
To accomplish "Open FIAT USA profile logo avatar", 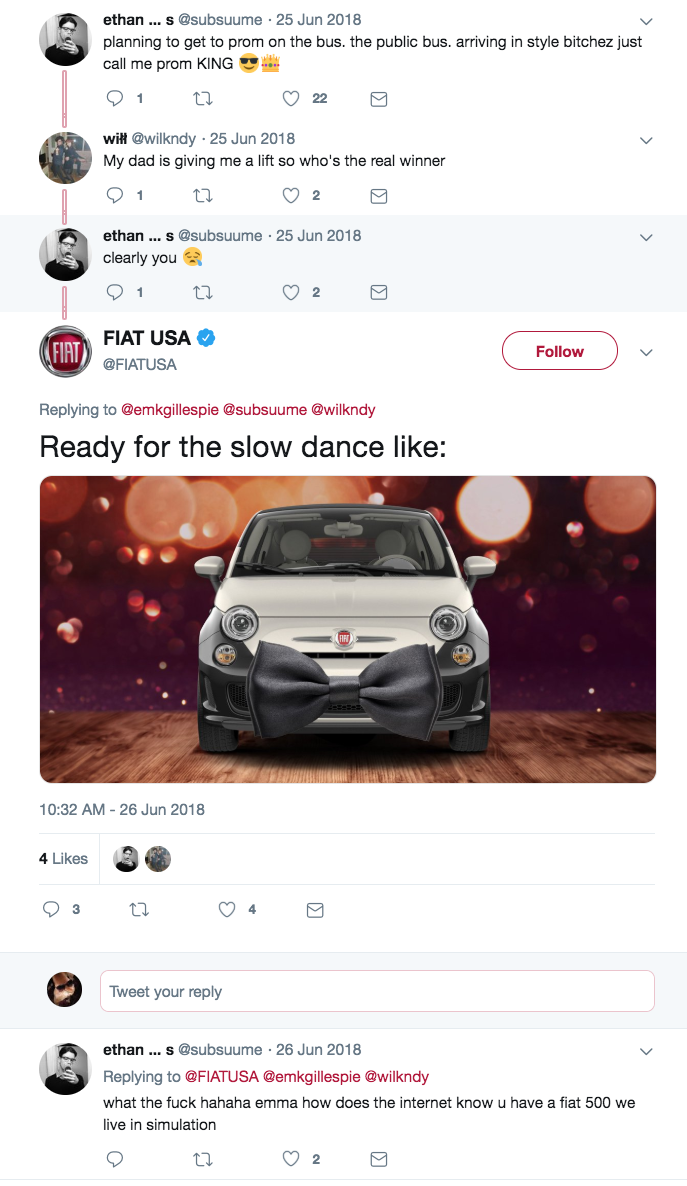I will 66,351.
